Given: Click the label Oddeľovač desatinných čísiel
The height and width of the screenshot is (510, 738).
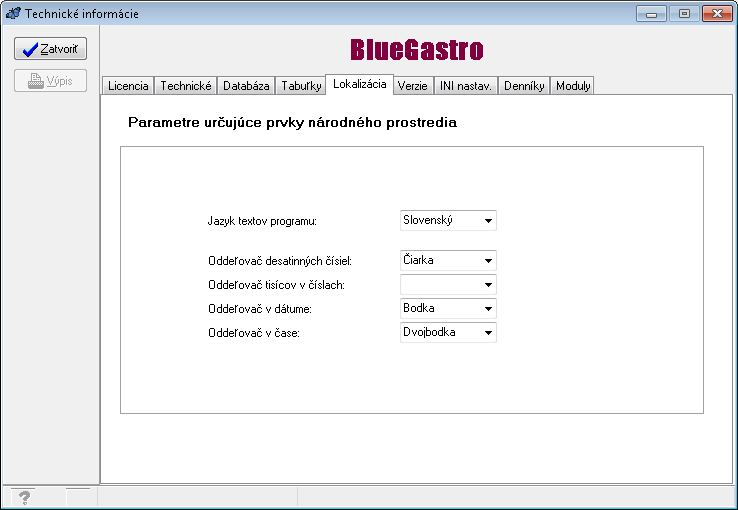Looking at the screenshot, I should pyautogui.click(x=280, y=261).
